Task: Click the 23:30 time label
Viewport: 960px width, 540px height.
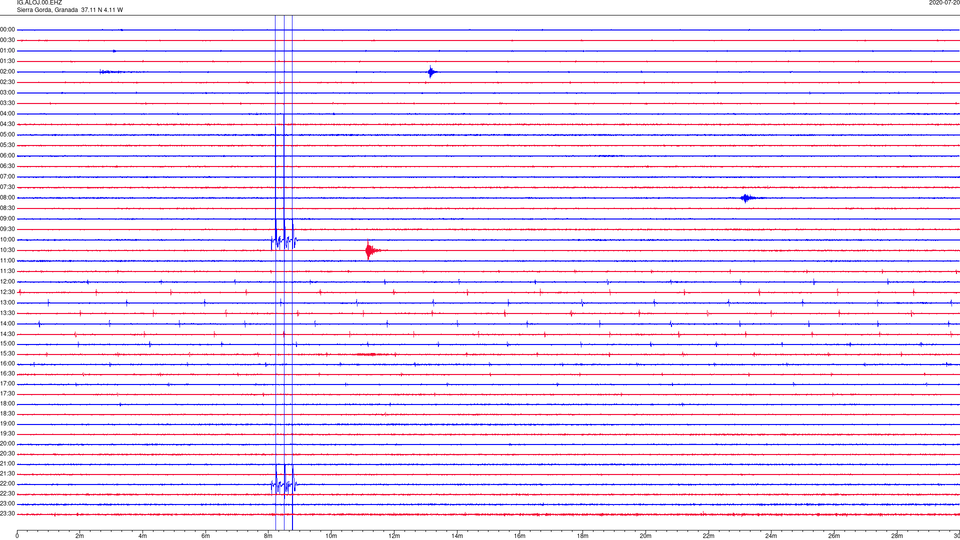Action: (x=8, y=514)
